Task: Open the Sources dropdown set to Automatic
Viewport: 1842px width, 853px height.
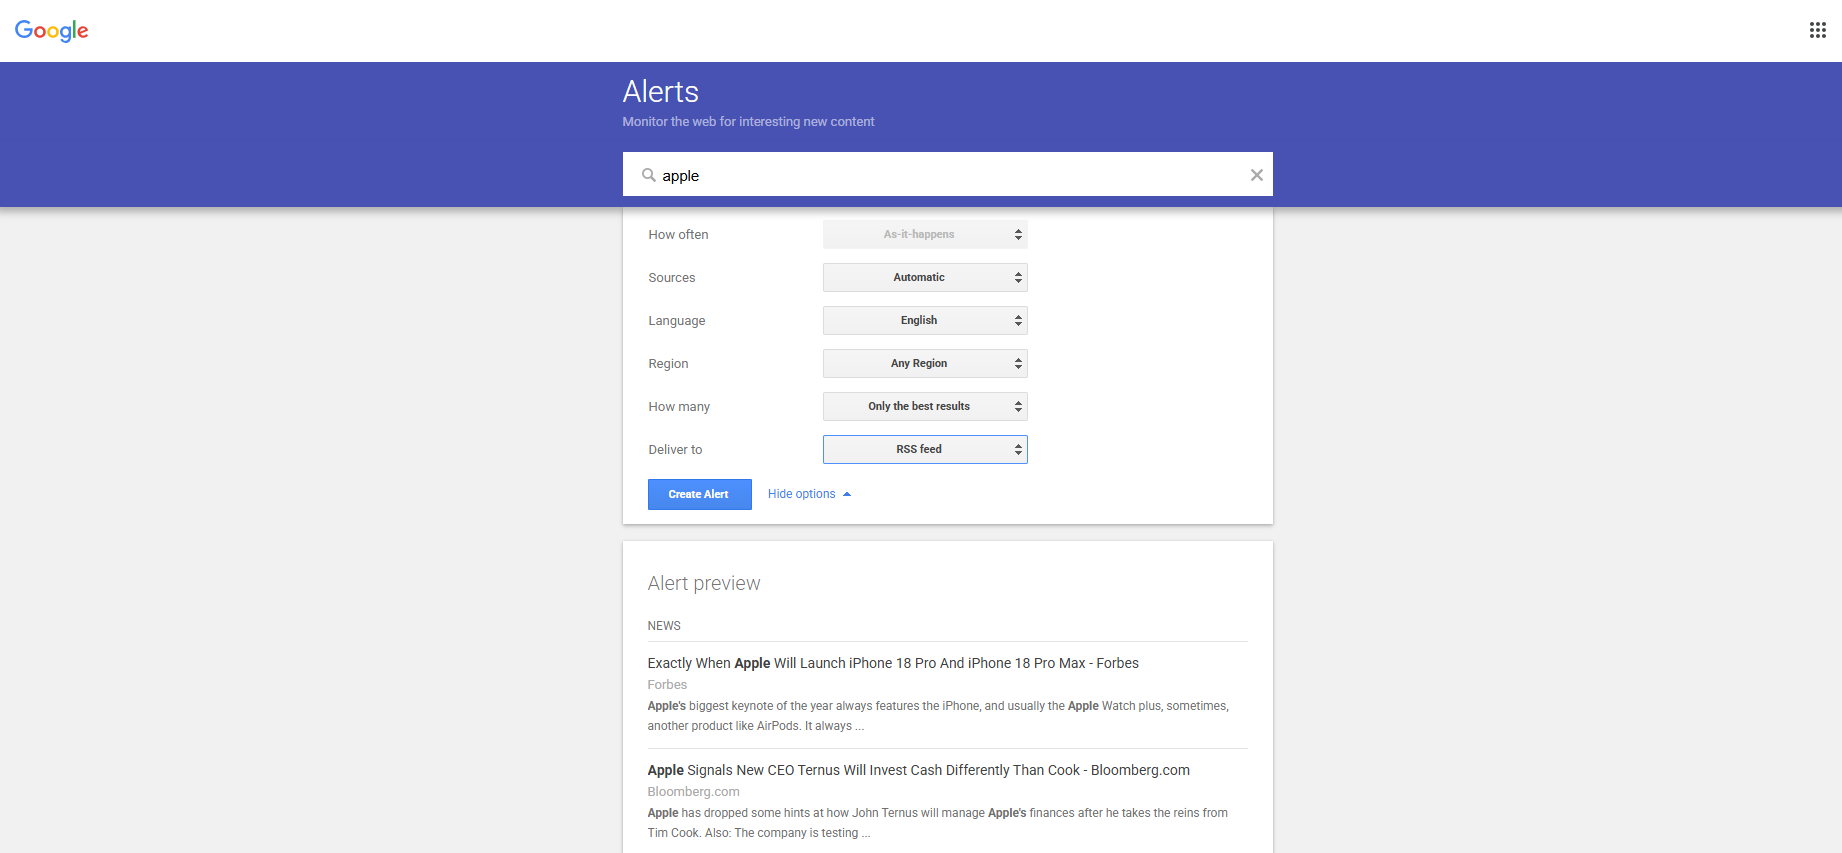Action: pos(925,277)
